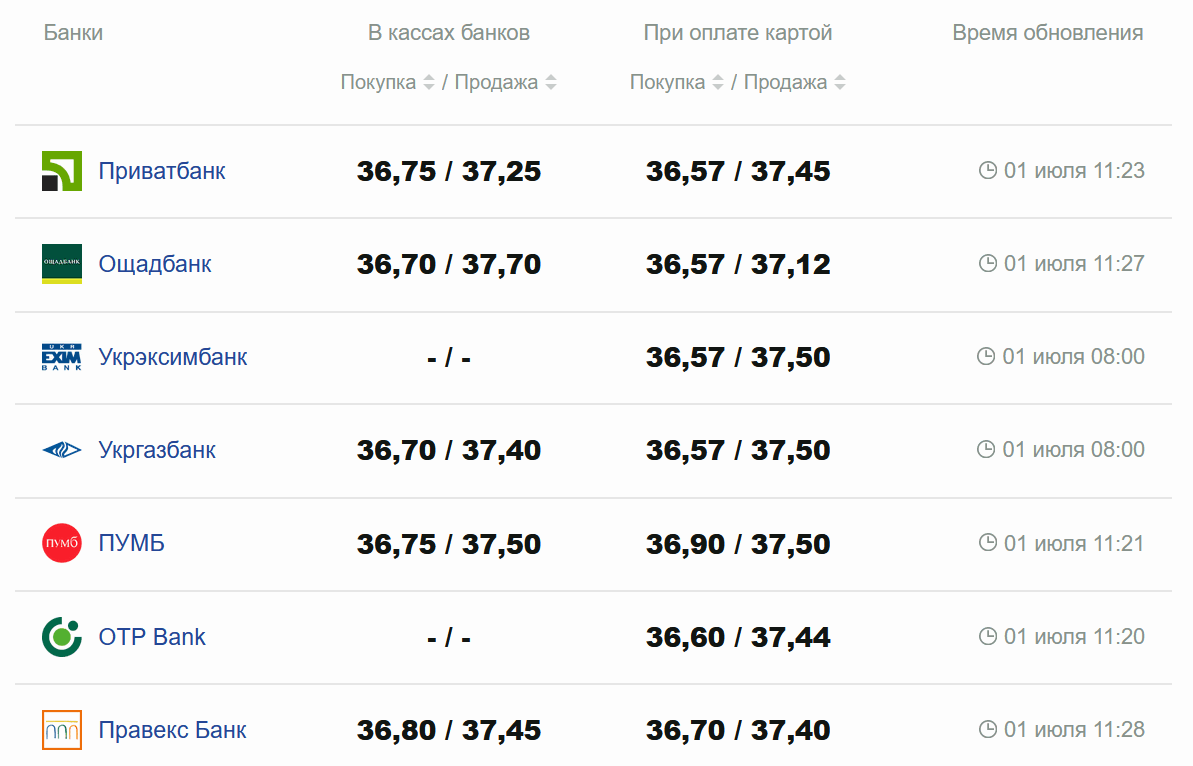Select the При оплате картой column header
The height and width of the screenshot is (766, 1193).
738,33
